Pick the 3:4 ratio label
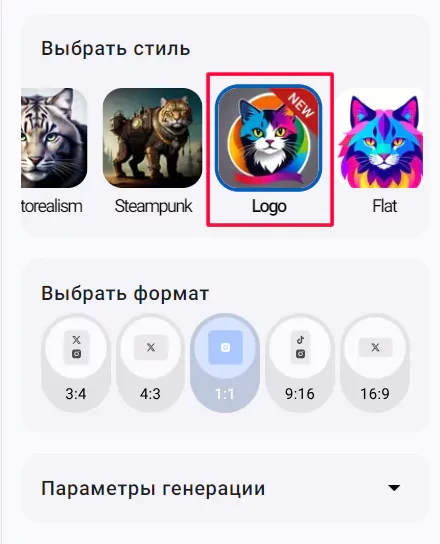 76,394
